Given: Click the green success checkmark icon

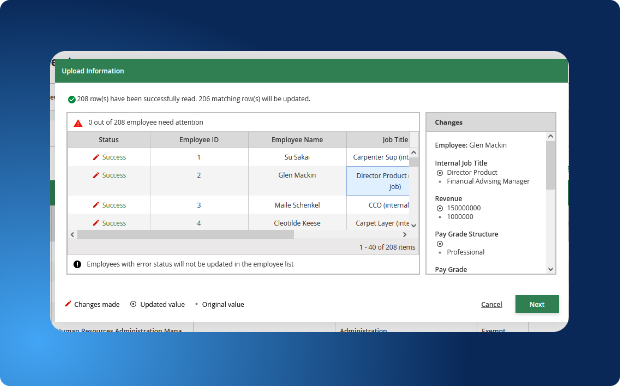Looking at the screenshot, I should [72, 99].
